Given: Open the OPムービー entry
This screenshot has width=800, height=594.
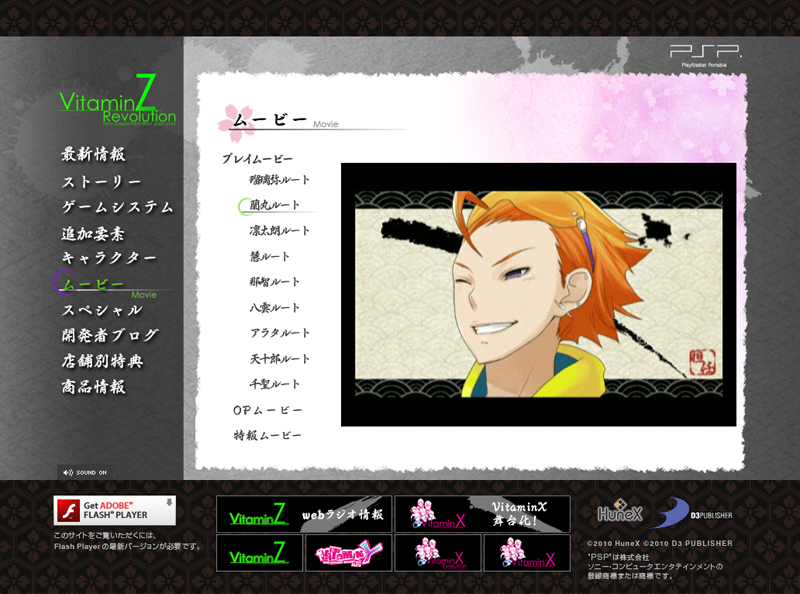Looking at the screenshot, I should [268, 410].
